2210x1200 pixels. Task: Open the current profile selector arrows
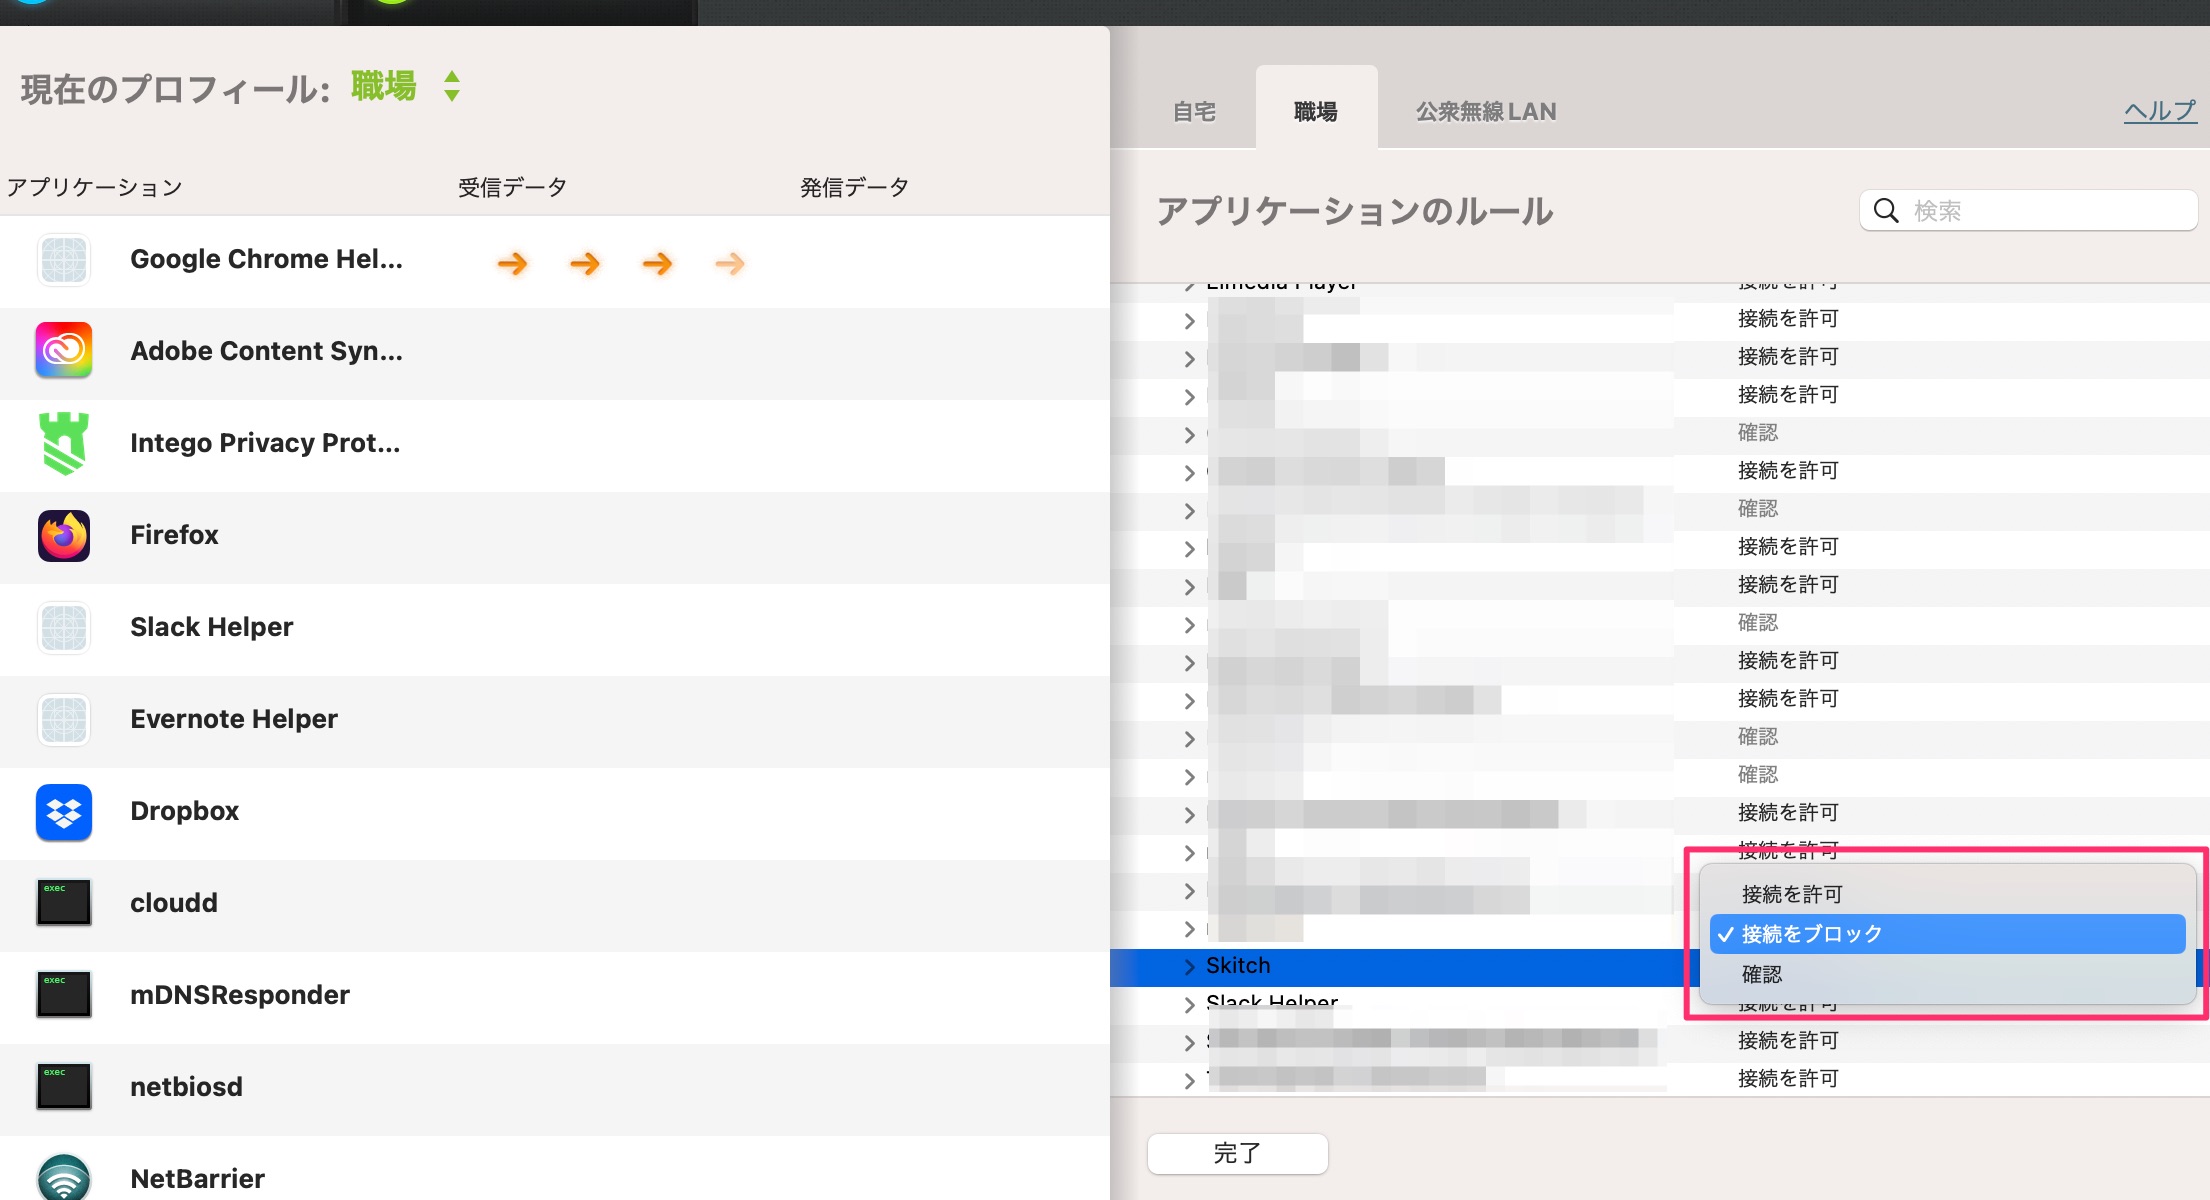pos(452,86)
